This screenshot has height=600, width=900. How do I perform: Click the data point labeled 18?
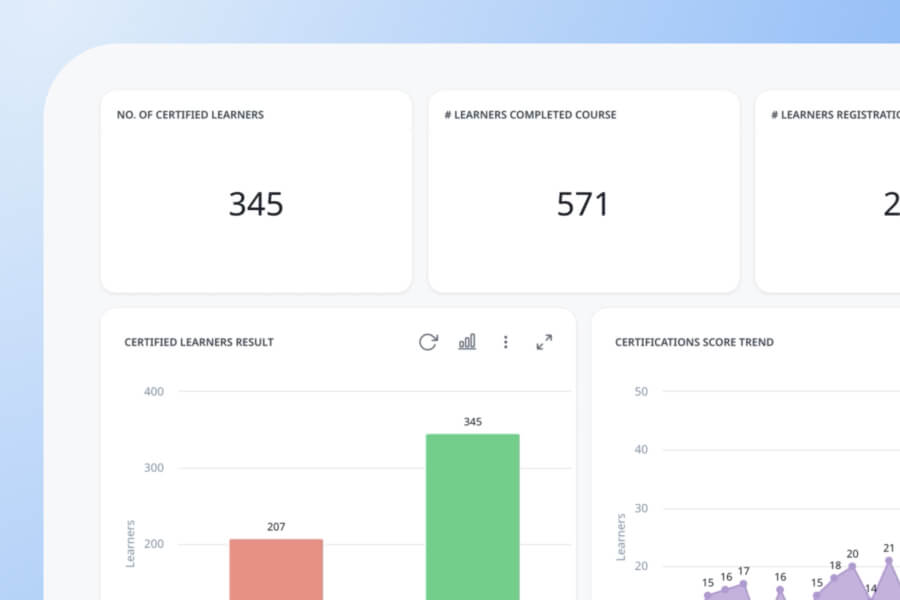tap(835, 578)
